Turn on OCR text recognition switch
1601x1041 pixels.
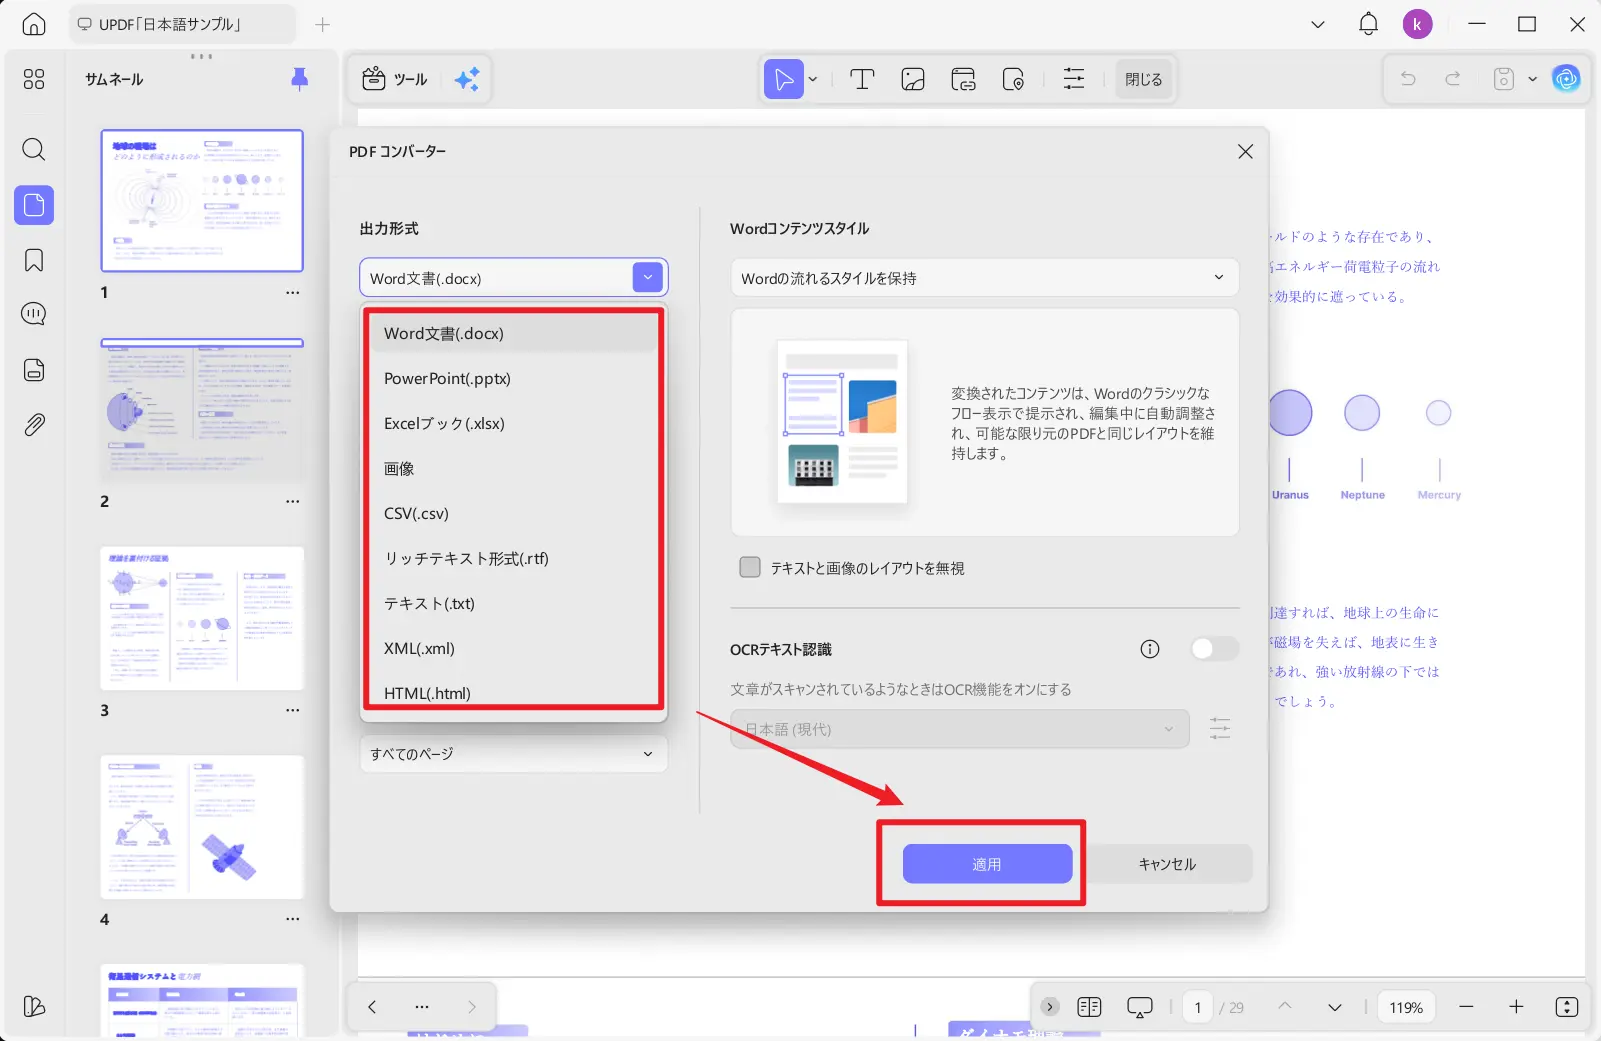click(1214, 649)
